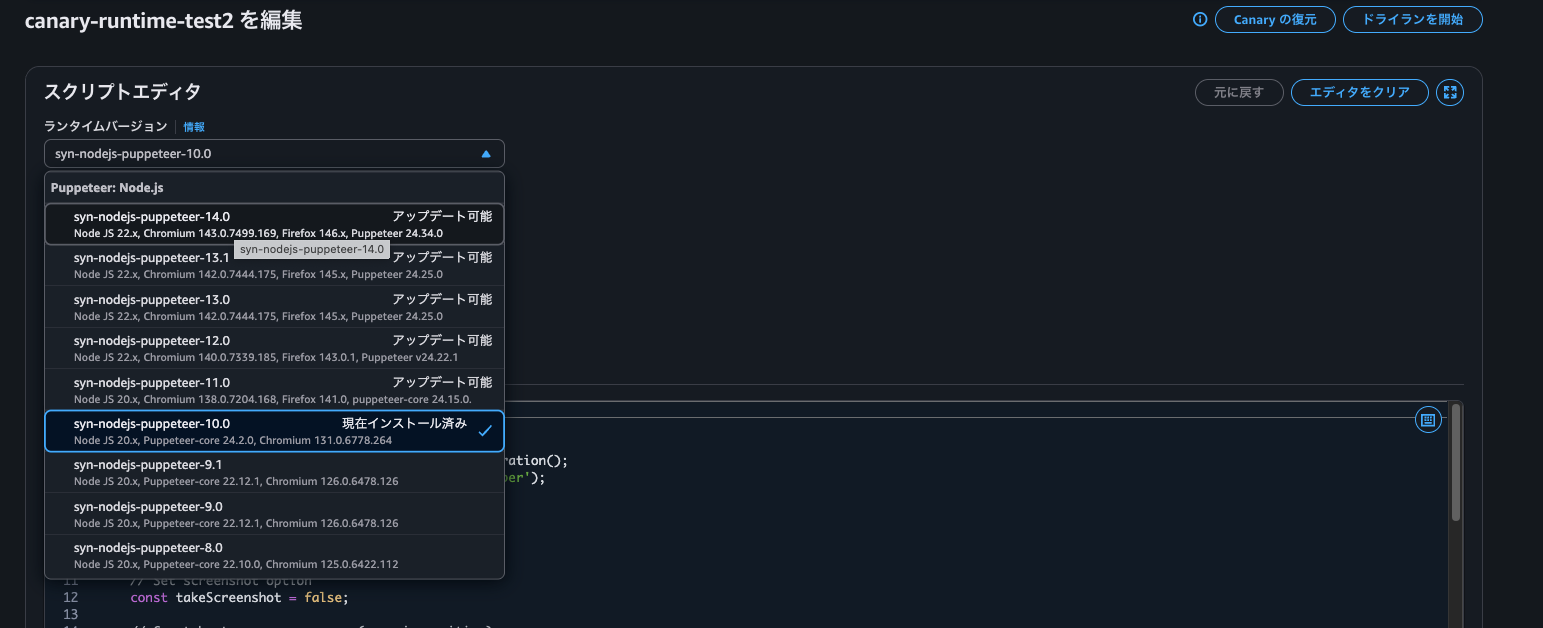Select syn-nodejs-puppeteer-14.0 option
Screen dimensions: 1543x628
274,224
